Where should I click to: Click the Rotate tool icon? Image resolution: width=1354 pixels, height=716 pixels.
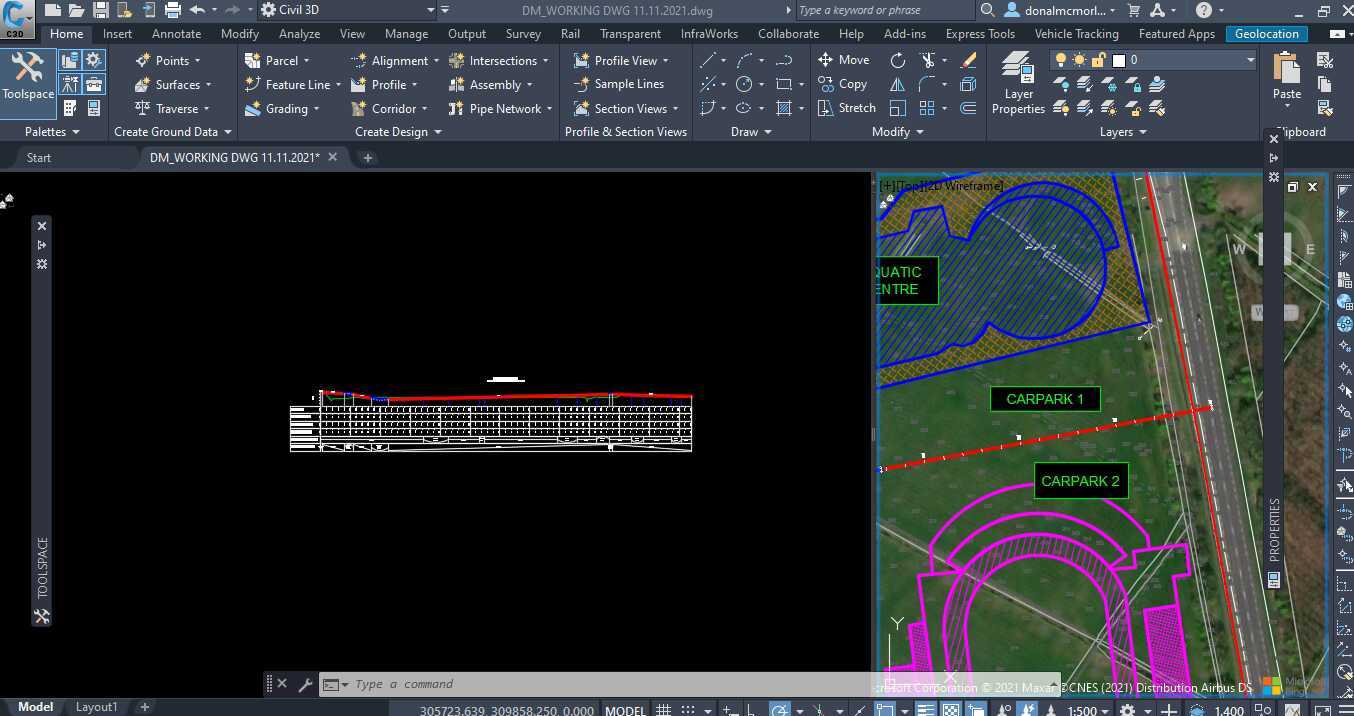pos(897,60)
